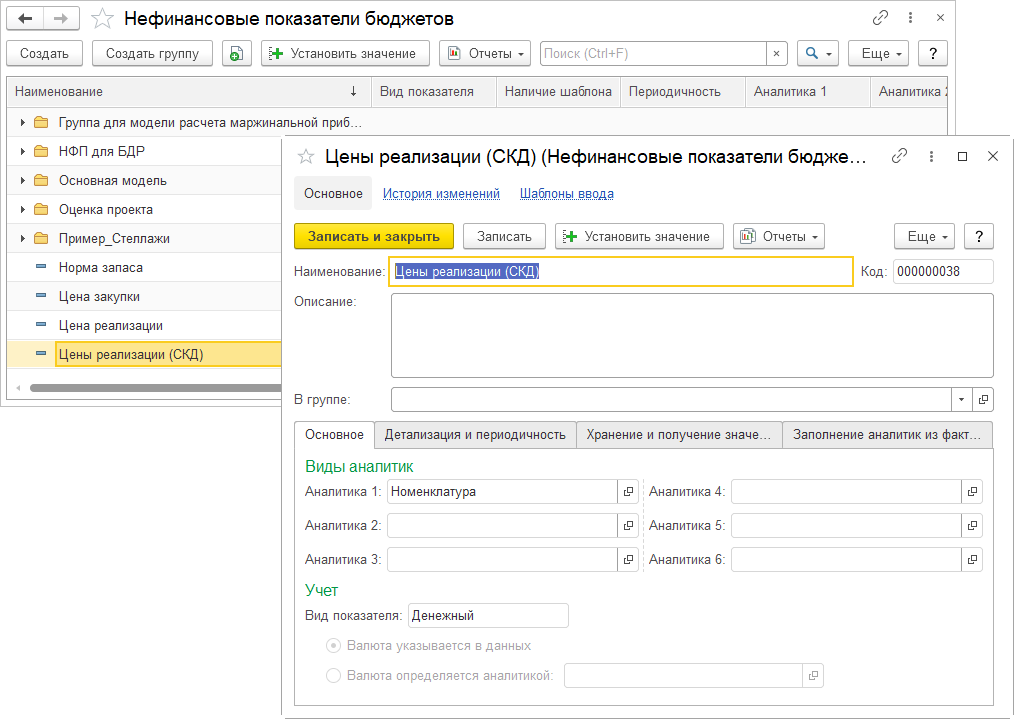The image size is (1016, 722).
Task: Open the В группе dropdown arrow
Action: click(961, 400)
